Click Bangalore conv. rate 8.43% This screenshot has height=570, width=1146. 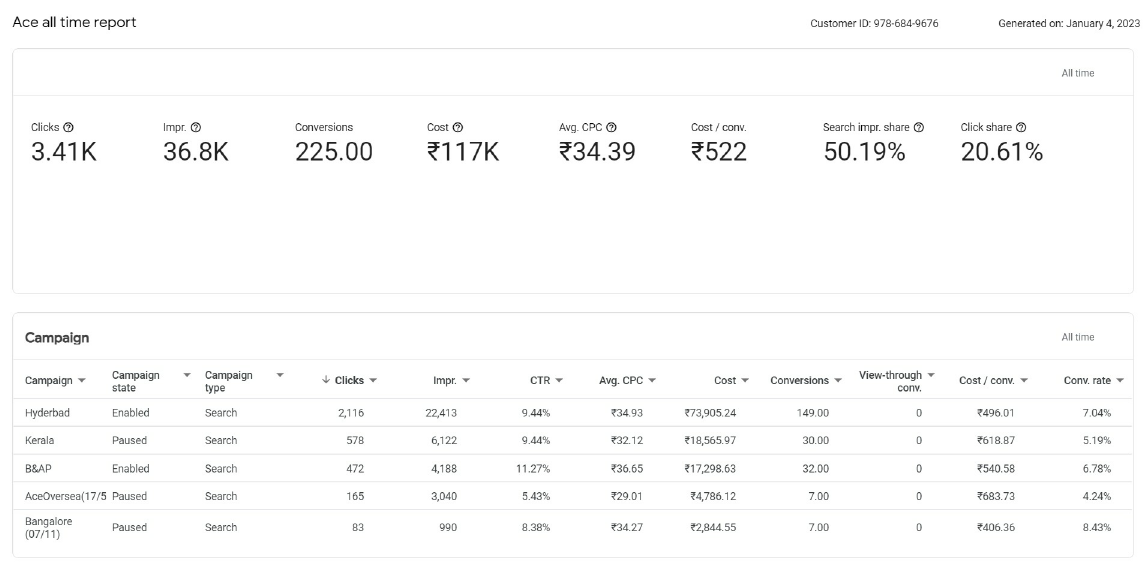click(1097, 528)
